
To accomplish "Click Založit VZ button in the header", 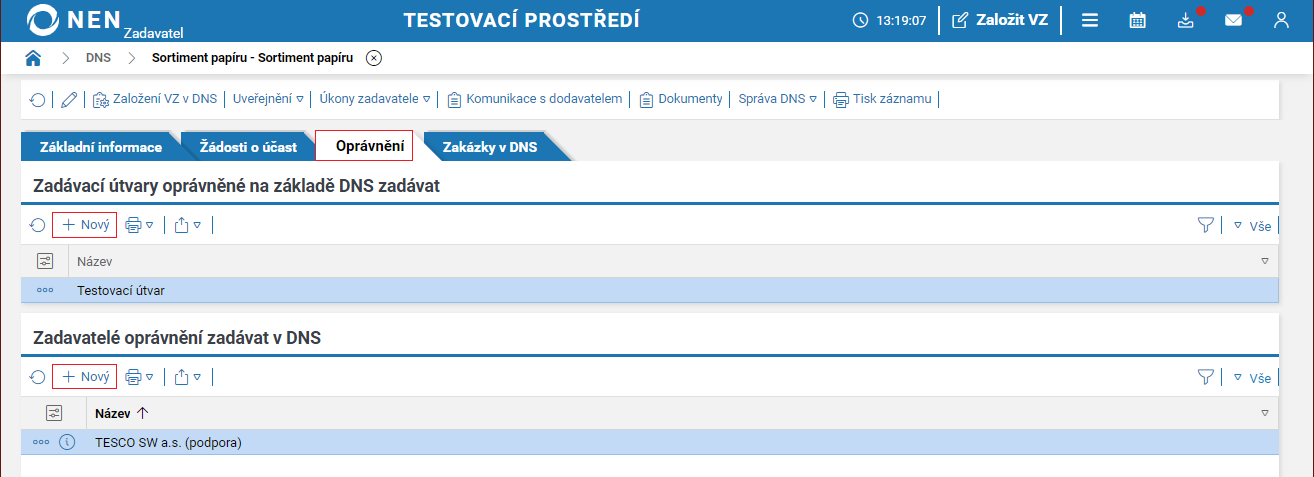I will pyautogui.click(x=1001, y=20).
